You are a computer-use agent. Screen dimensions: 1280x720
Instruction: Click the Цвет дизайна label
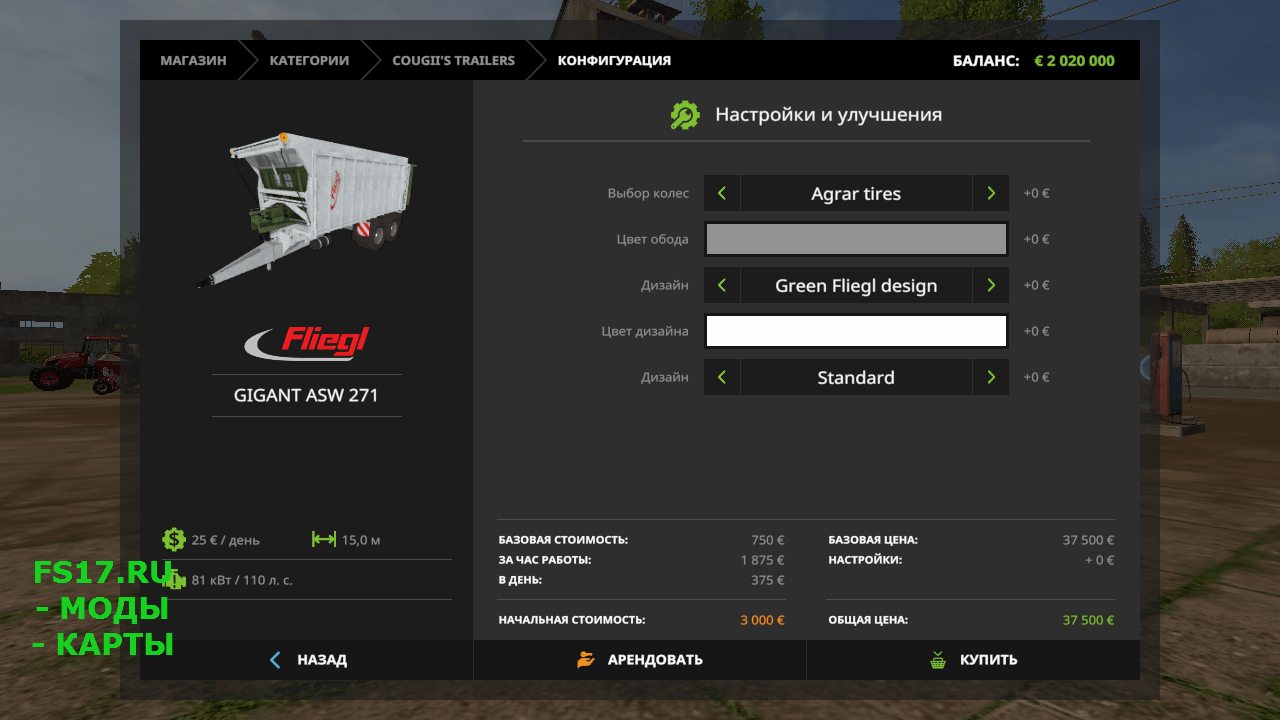[645, 331]
